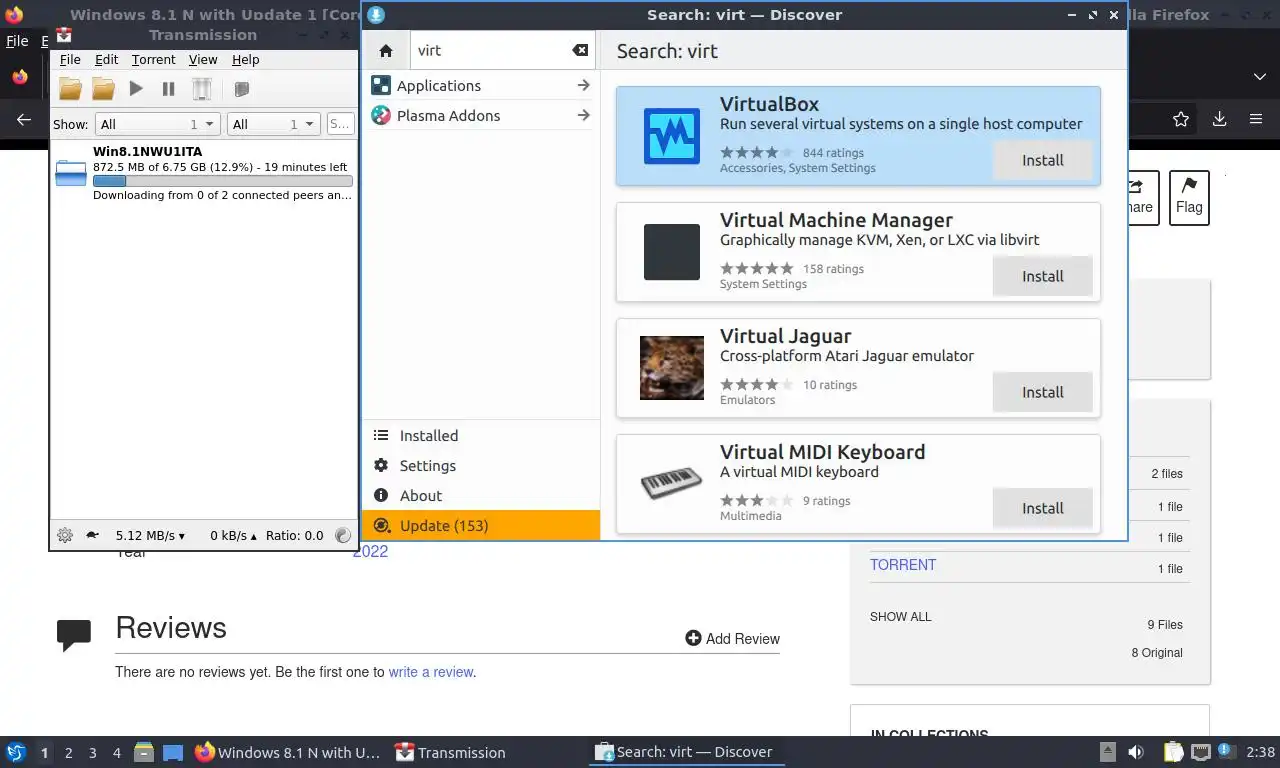Open Transmission View menu

tap(203, 60)
